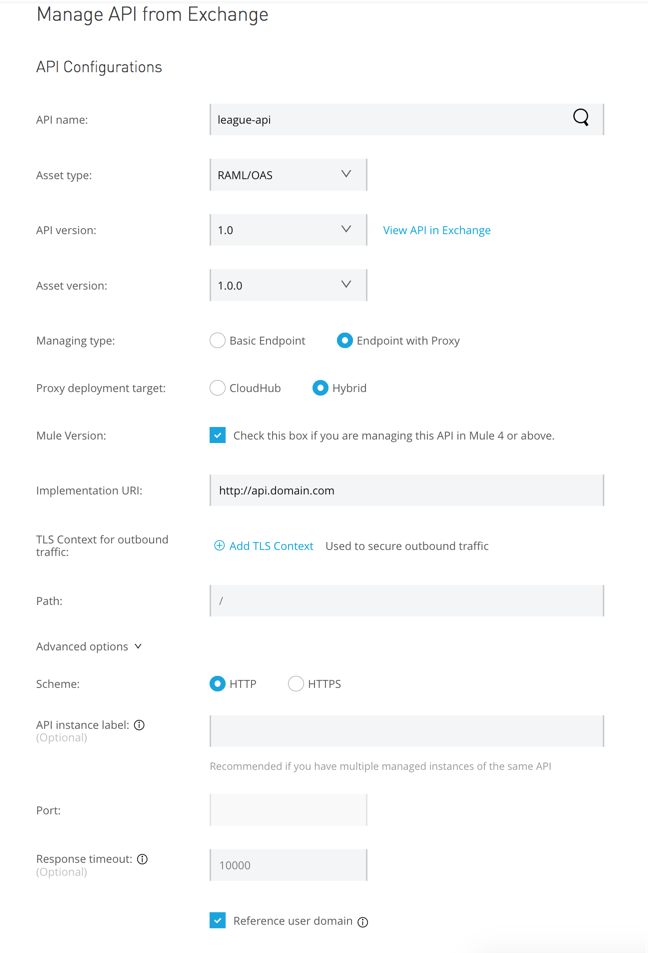
Task: Click the Reference user domain info icon
Action: (364, 920)
